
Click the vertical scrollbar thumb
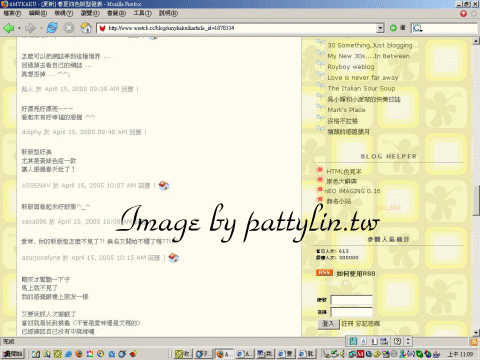(476, 201)
